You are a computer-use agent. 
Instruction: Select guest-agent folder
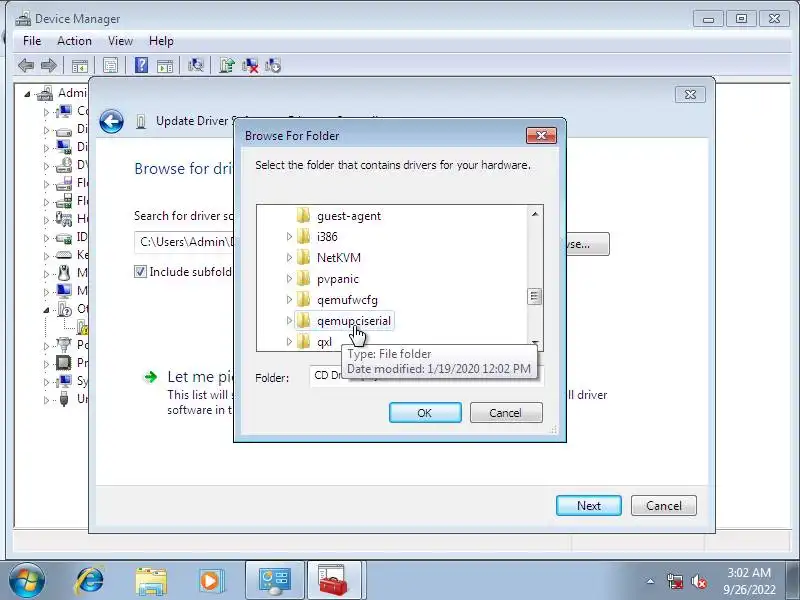coord(348,216)
